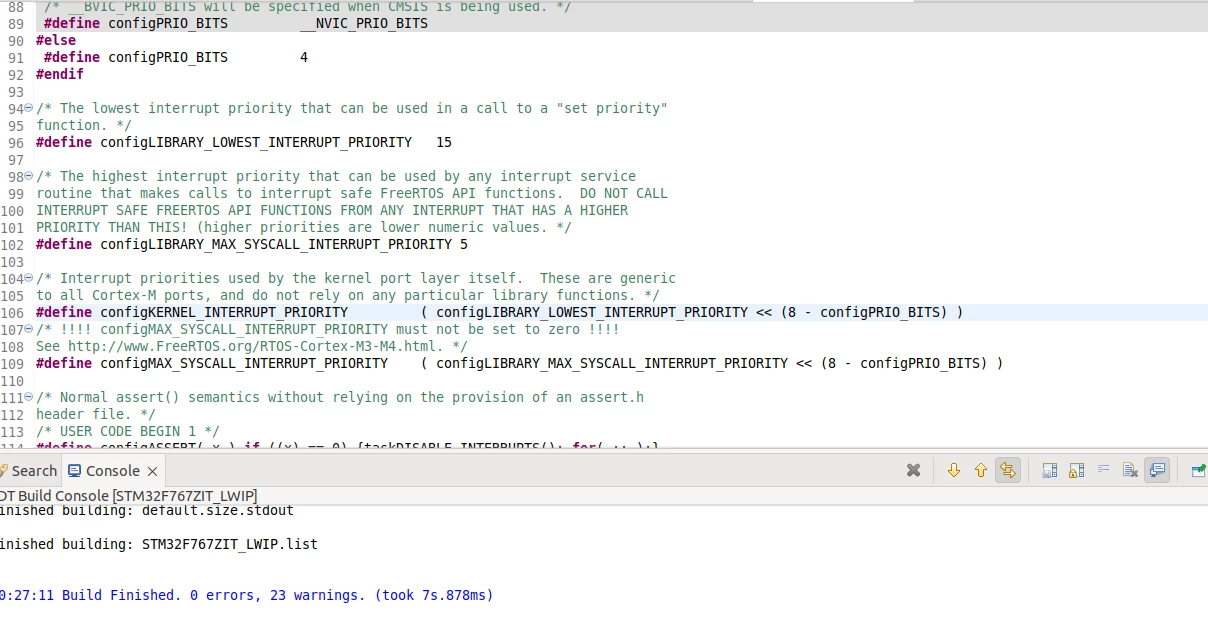1208x636 pixels.
Task: Close the Console tab
Action: (x=152, y=471)
